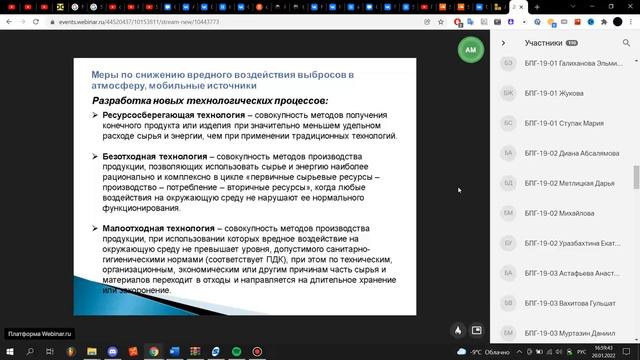Screen dimensions: 640x360
Task: Open the Windows notification center
Action: tap(627, 351)
